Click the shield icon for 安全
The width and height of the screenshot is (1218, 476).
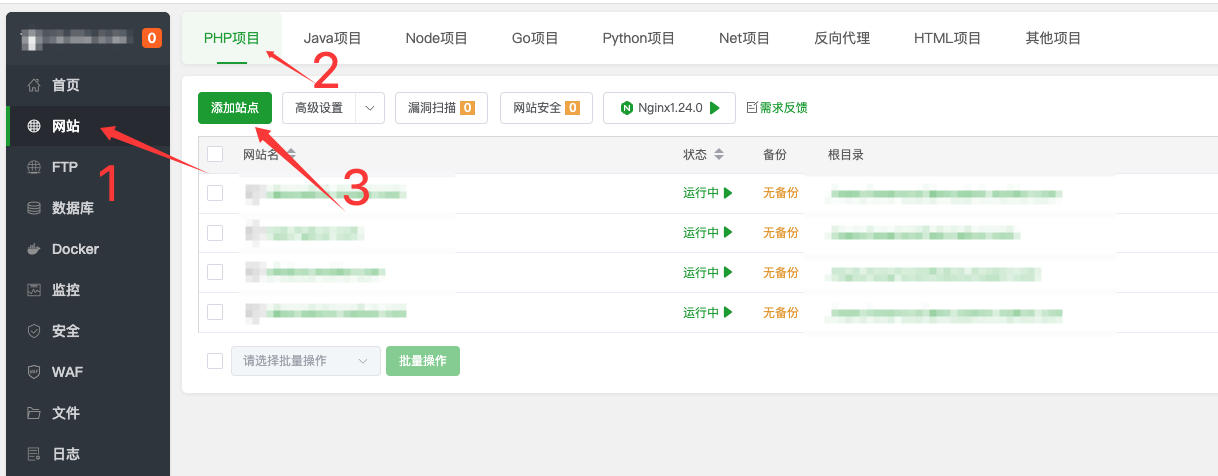34,331
